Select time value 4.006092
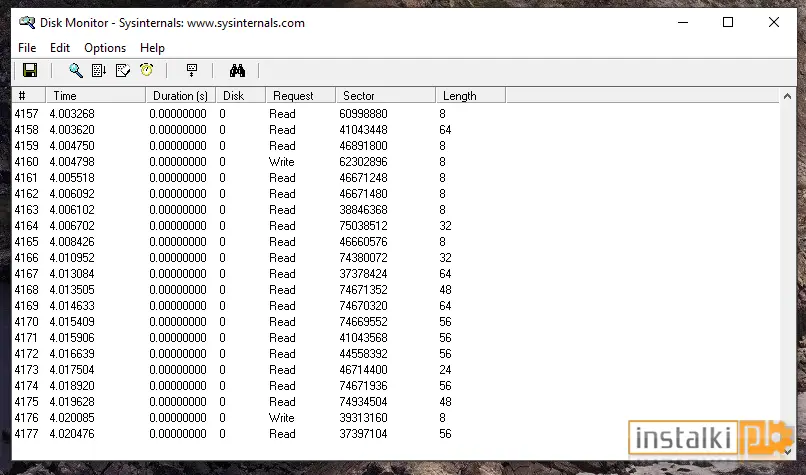This screenshot has width=806, height=475. pyautogui.click(x=72, y=193)
